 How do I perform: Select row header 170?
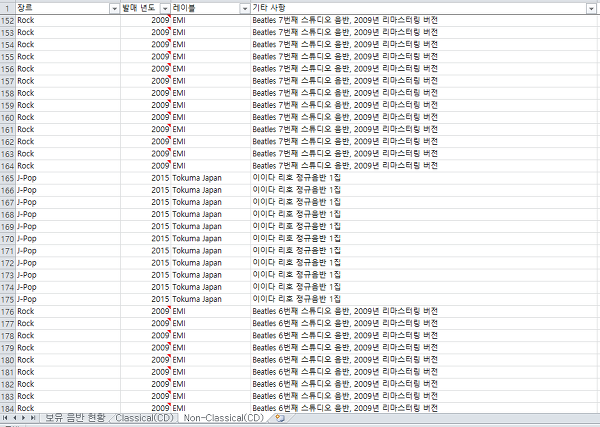click(8, 239)
